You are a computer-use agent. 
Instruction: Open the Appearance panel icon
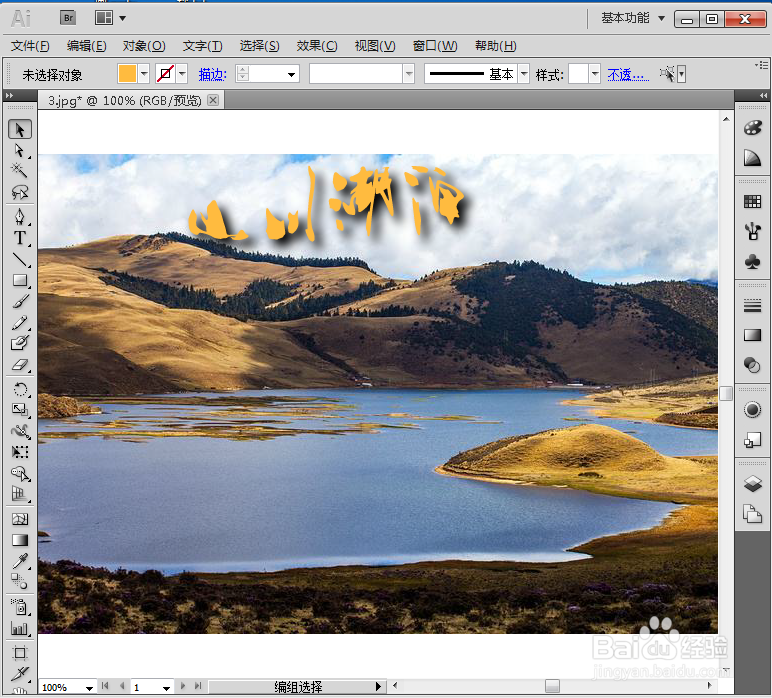(752, 410)
